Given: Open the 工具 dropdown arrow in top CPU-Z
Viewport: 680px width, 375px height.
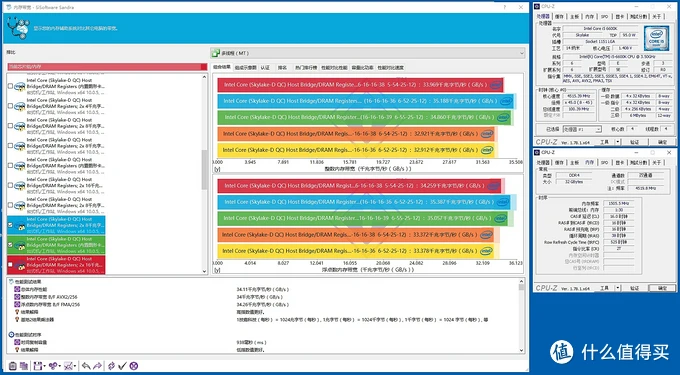Looking at the screenshot, I should click(618, 142).
